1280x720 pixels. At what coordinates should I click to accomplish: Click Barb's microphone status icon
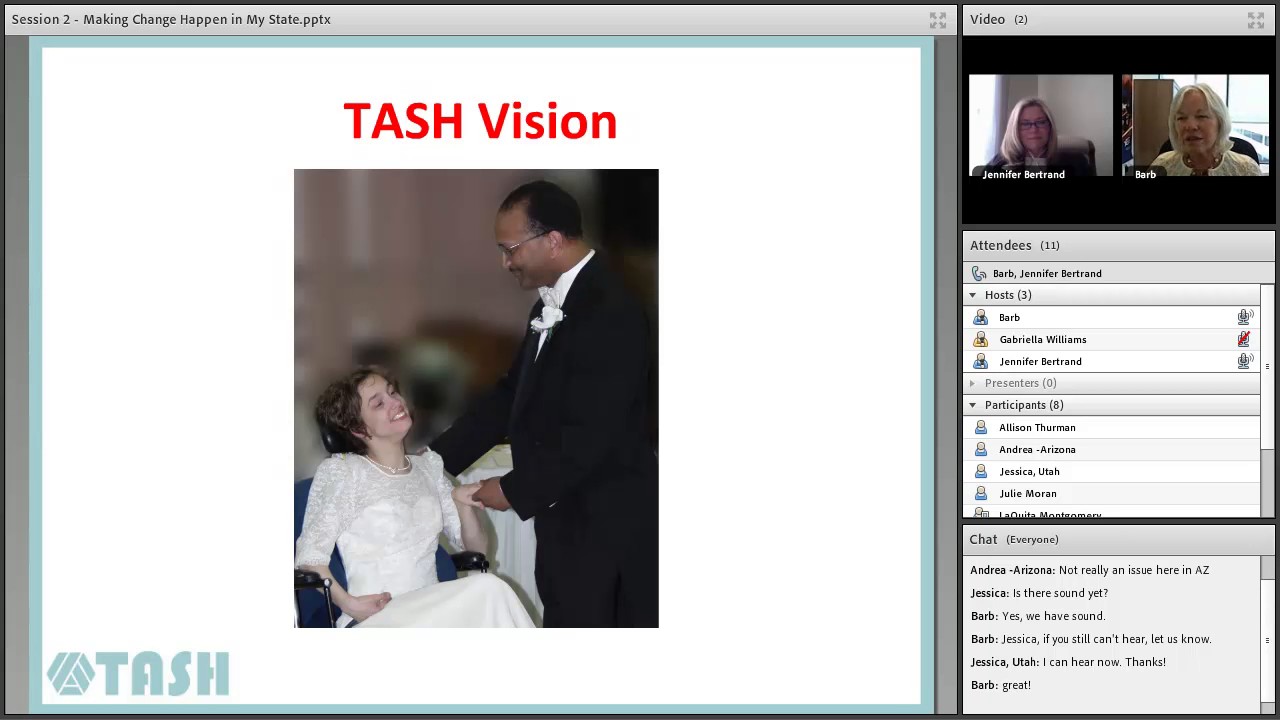click(x=1245, y=317)
